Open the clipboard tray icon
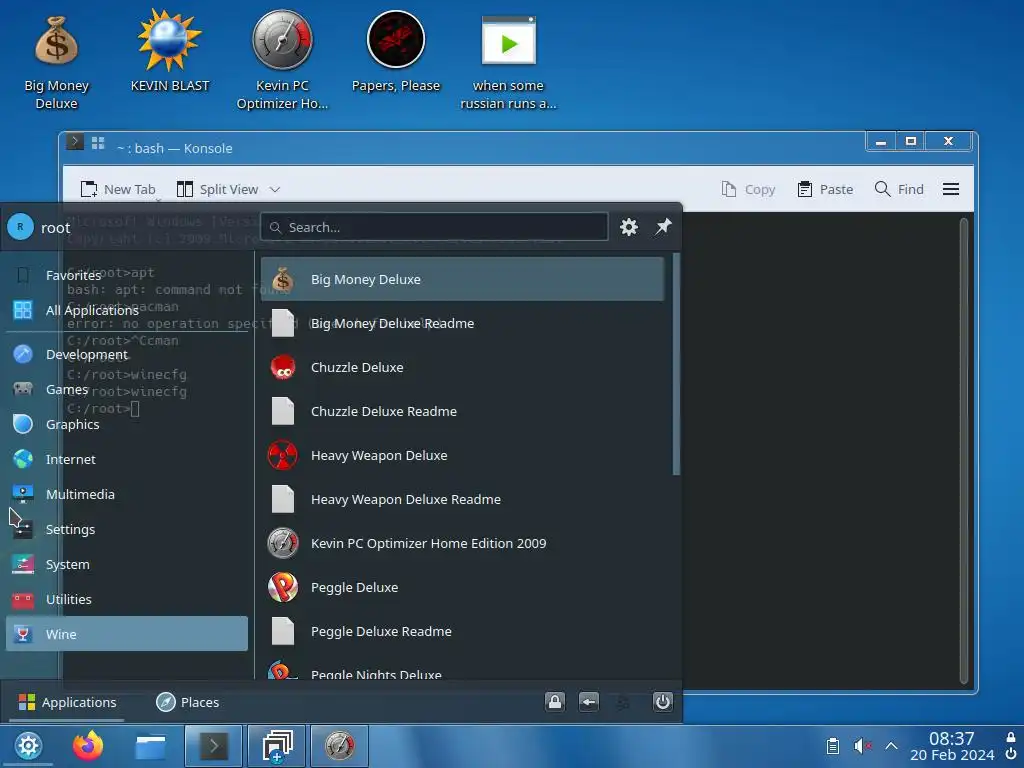The height and width of the screenshot is (768, 1024). click(833, 746)
